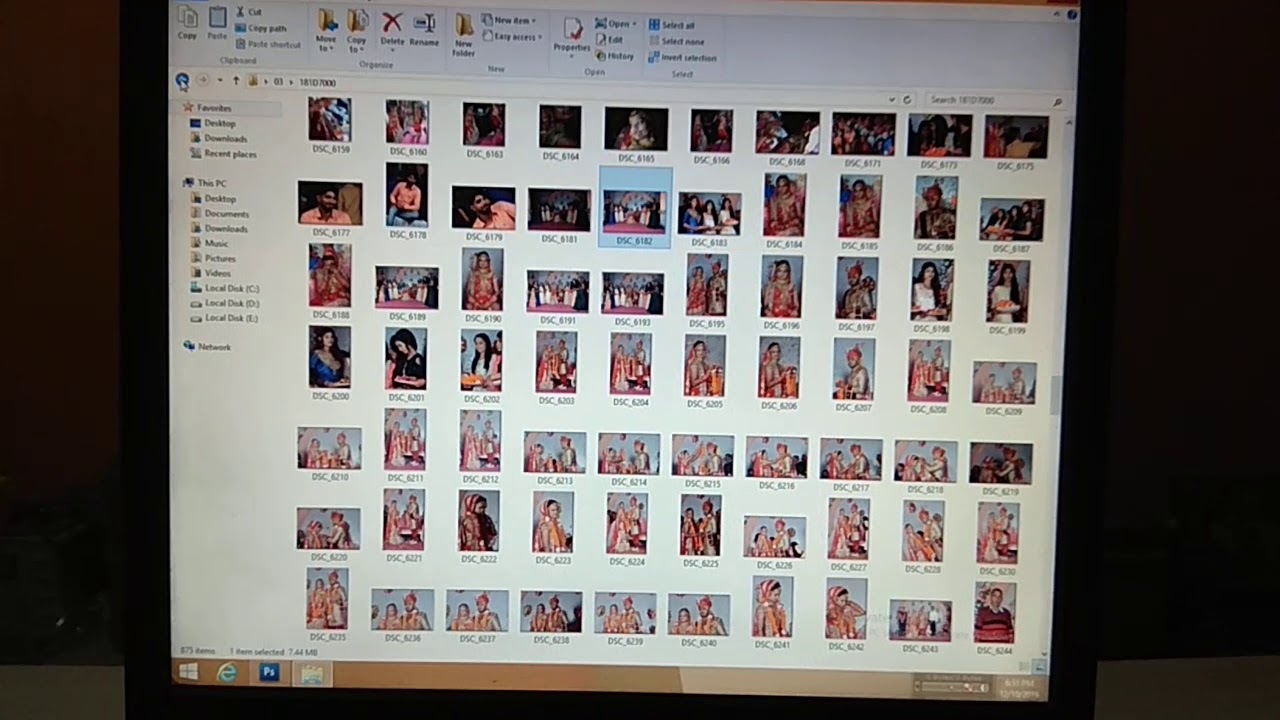Select Local Disk (D:) in navigation pane
This screenshot has height=720, width=1280.
[x=225, y=303]
